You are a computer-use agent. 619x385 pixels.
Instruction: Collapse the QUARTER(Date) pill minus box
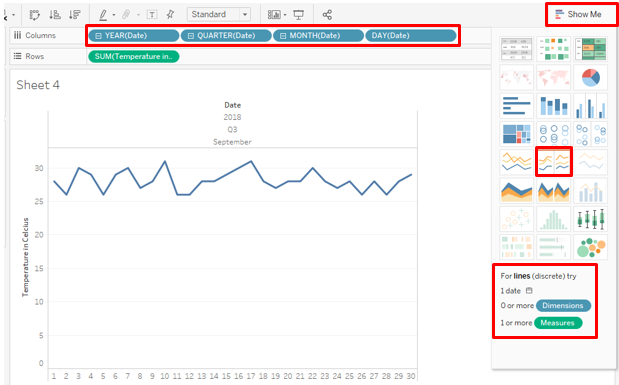191,36
